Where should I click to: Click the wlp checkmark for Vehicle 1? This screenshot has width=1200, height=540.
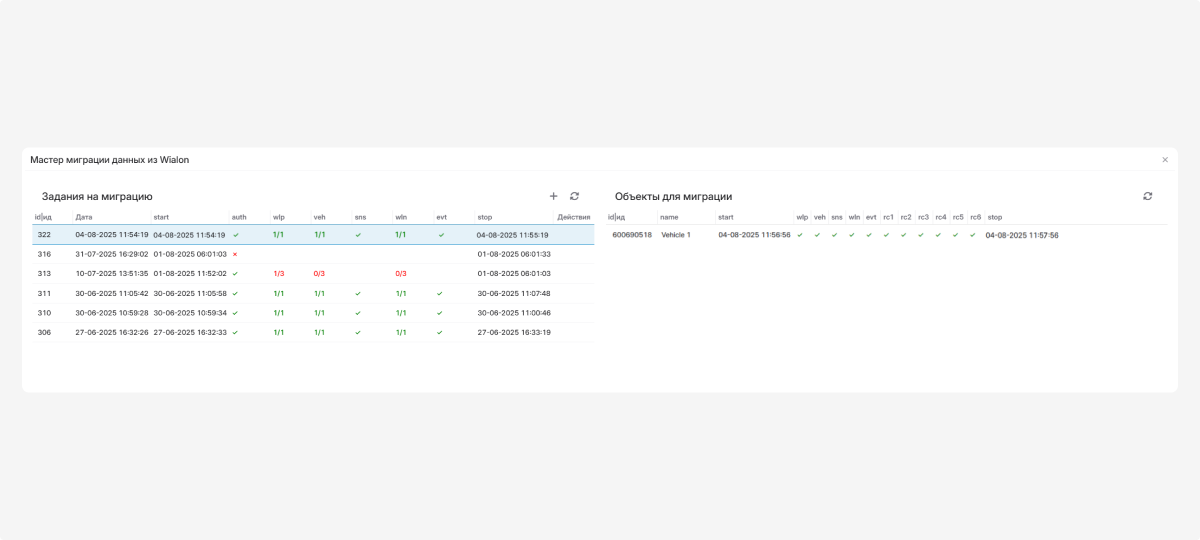pyautogui.click(x=800, y=235)
